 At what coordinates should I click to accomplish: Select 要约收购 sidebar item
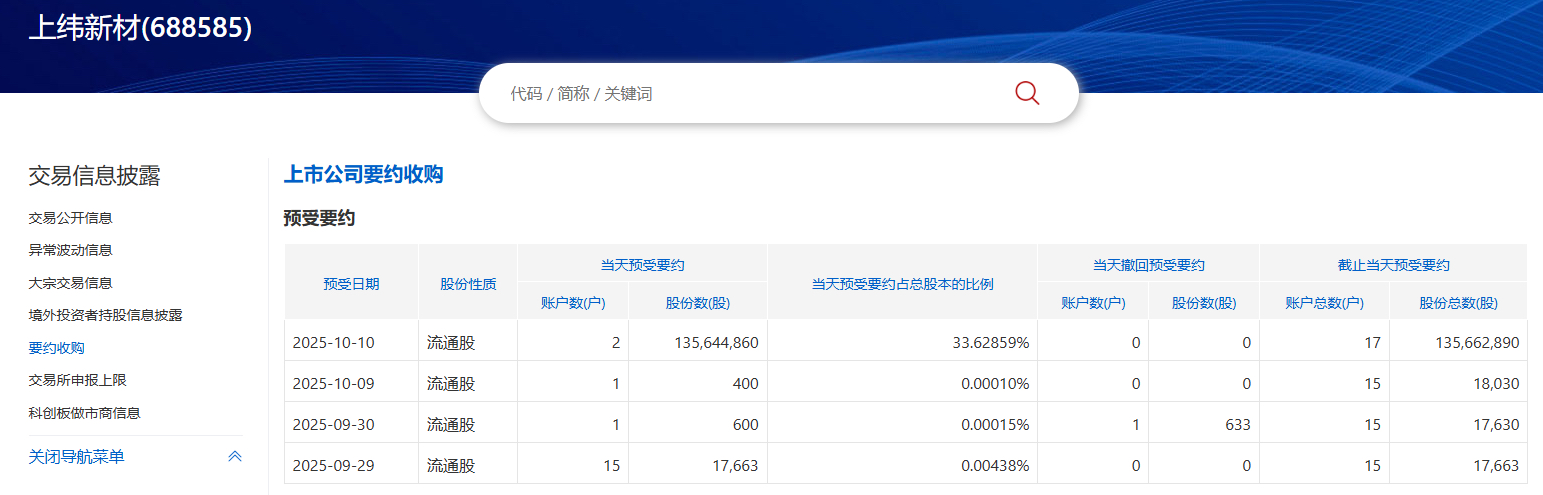coord(56,348)
